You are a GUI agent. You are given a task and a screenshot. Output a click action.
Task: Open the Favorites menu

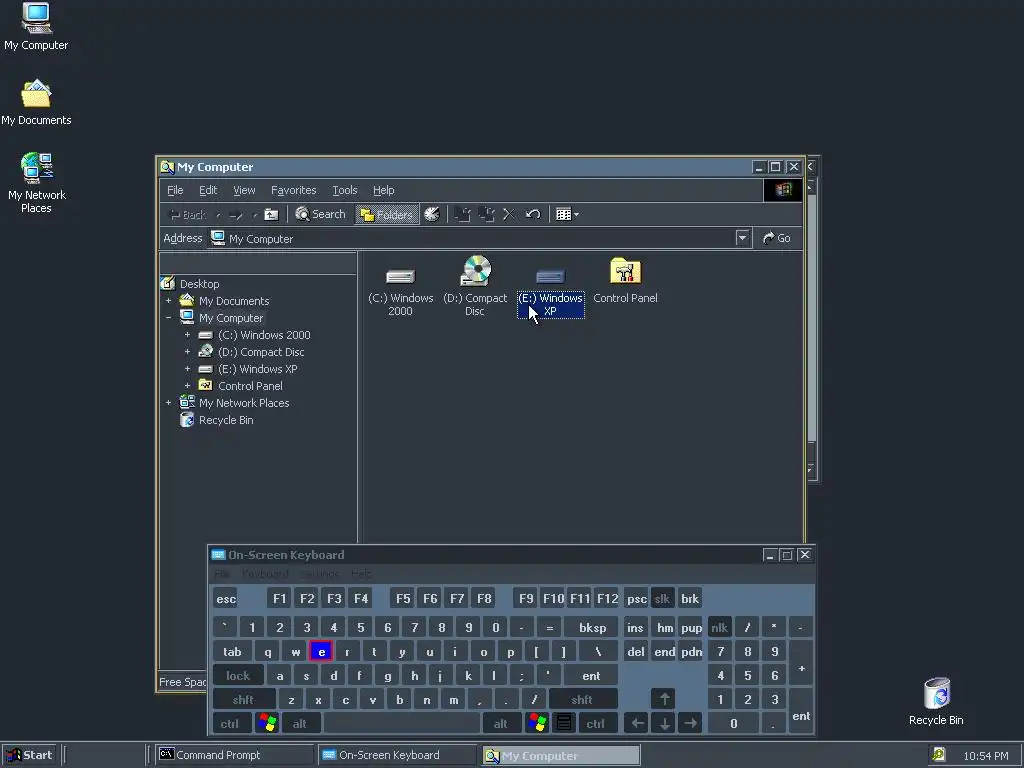click(293, 190)
